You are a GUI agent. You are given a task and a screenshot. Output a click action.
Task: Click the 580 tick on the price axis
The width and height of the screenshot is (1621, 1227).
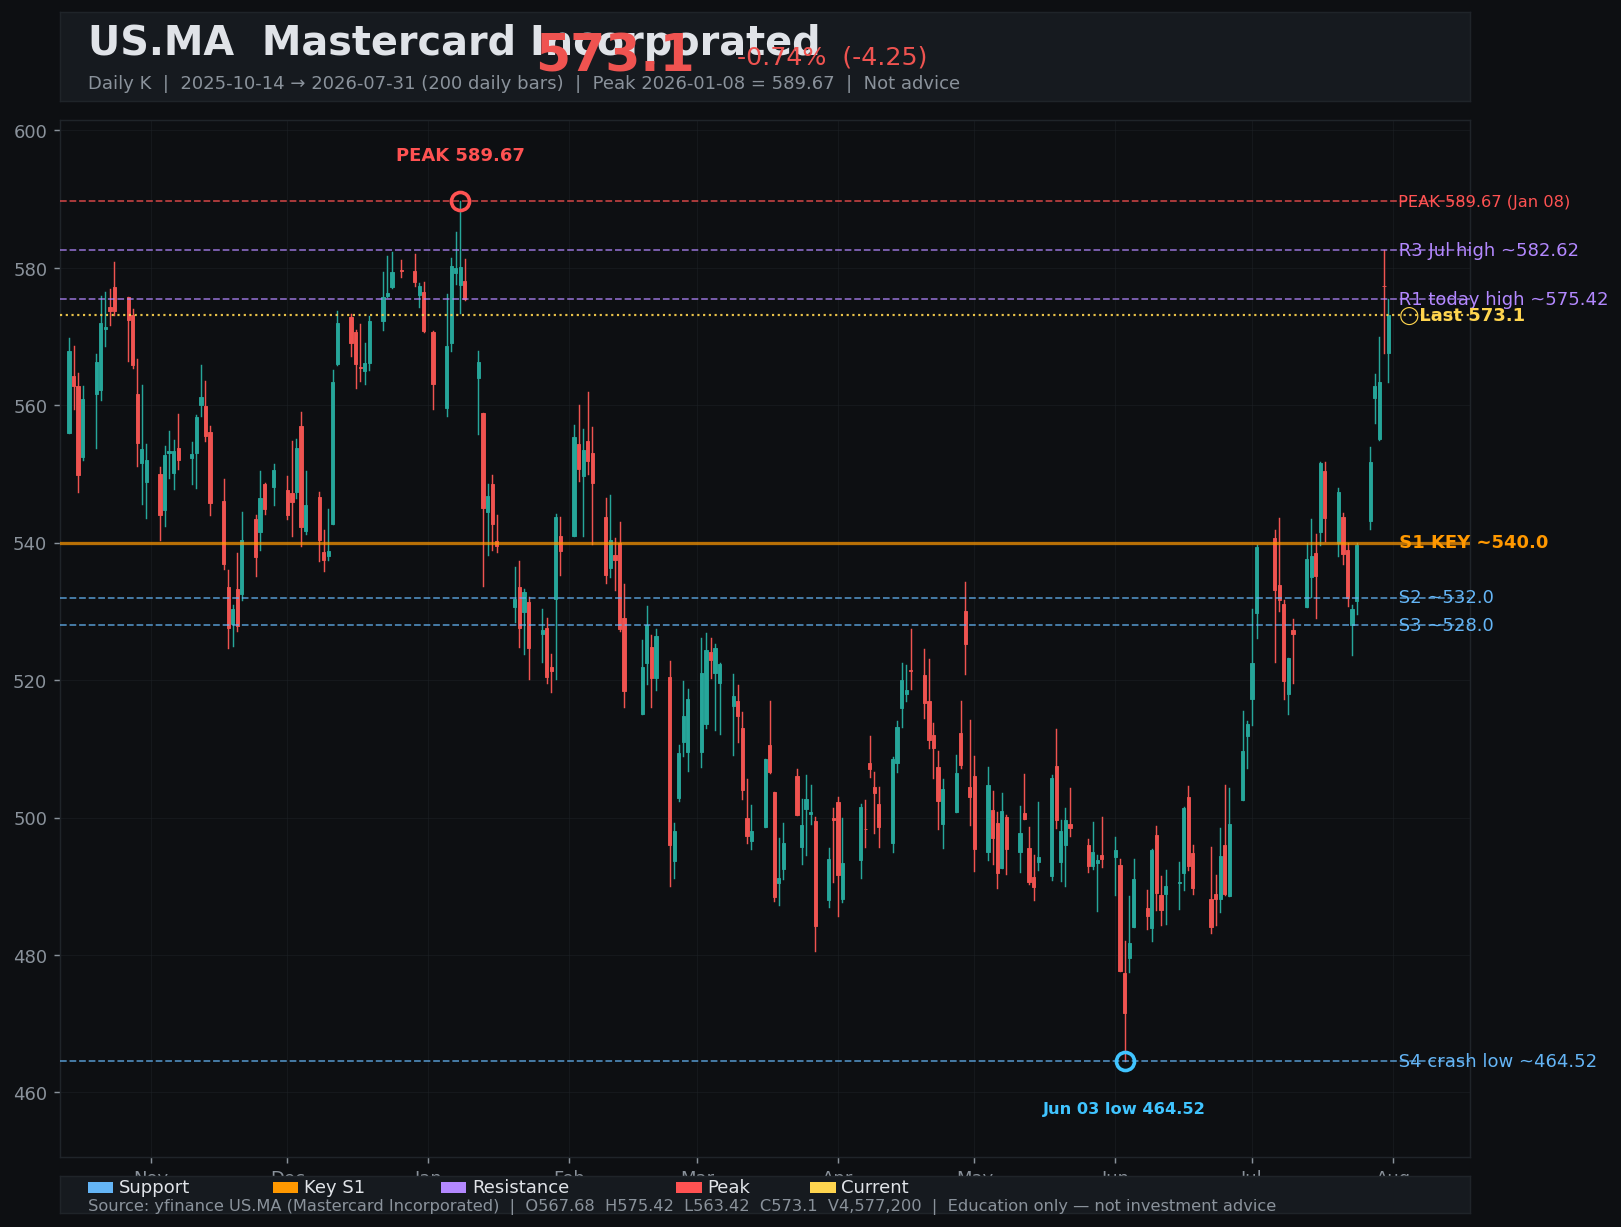click(32, 270)
